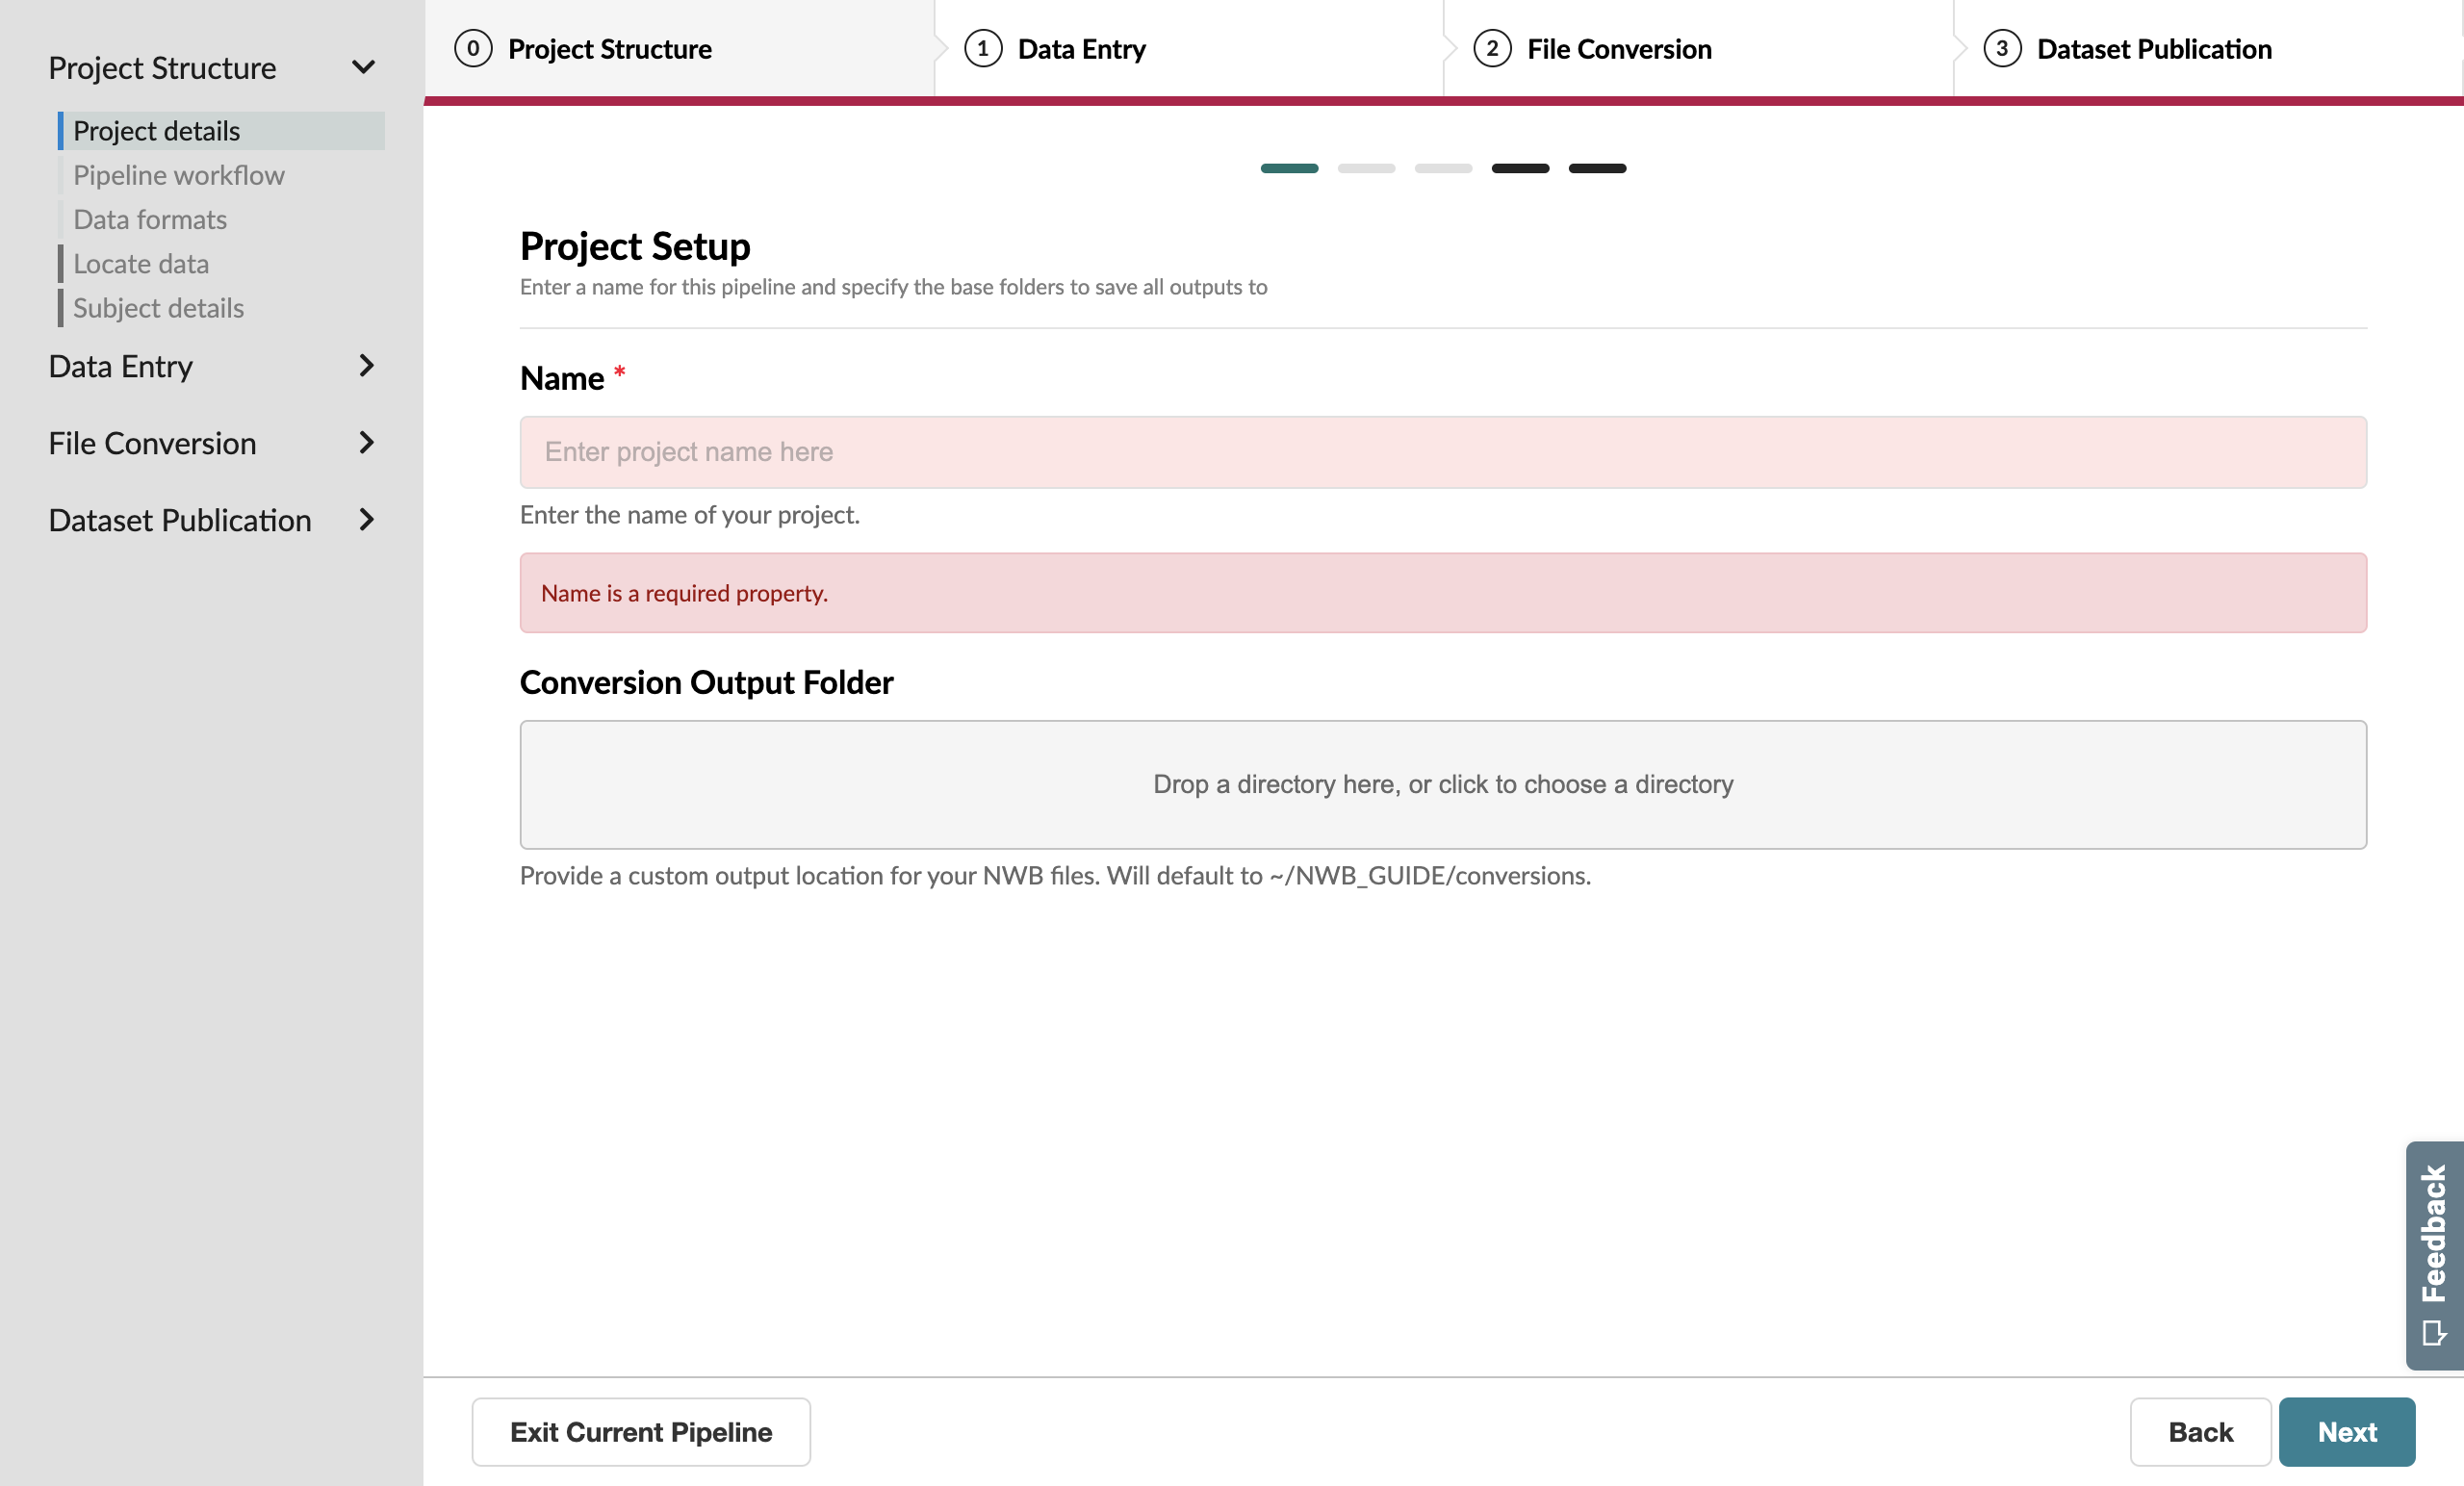The height and width of the screenshot is (1486, 2464).
Task: Open Data formats sidebar item
Action: [x=221, y=219]
